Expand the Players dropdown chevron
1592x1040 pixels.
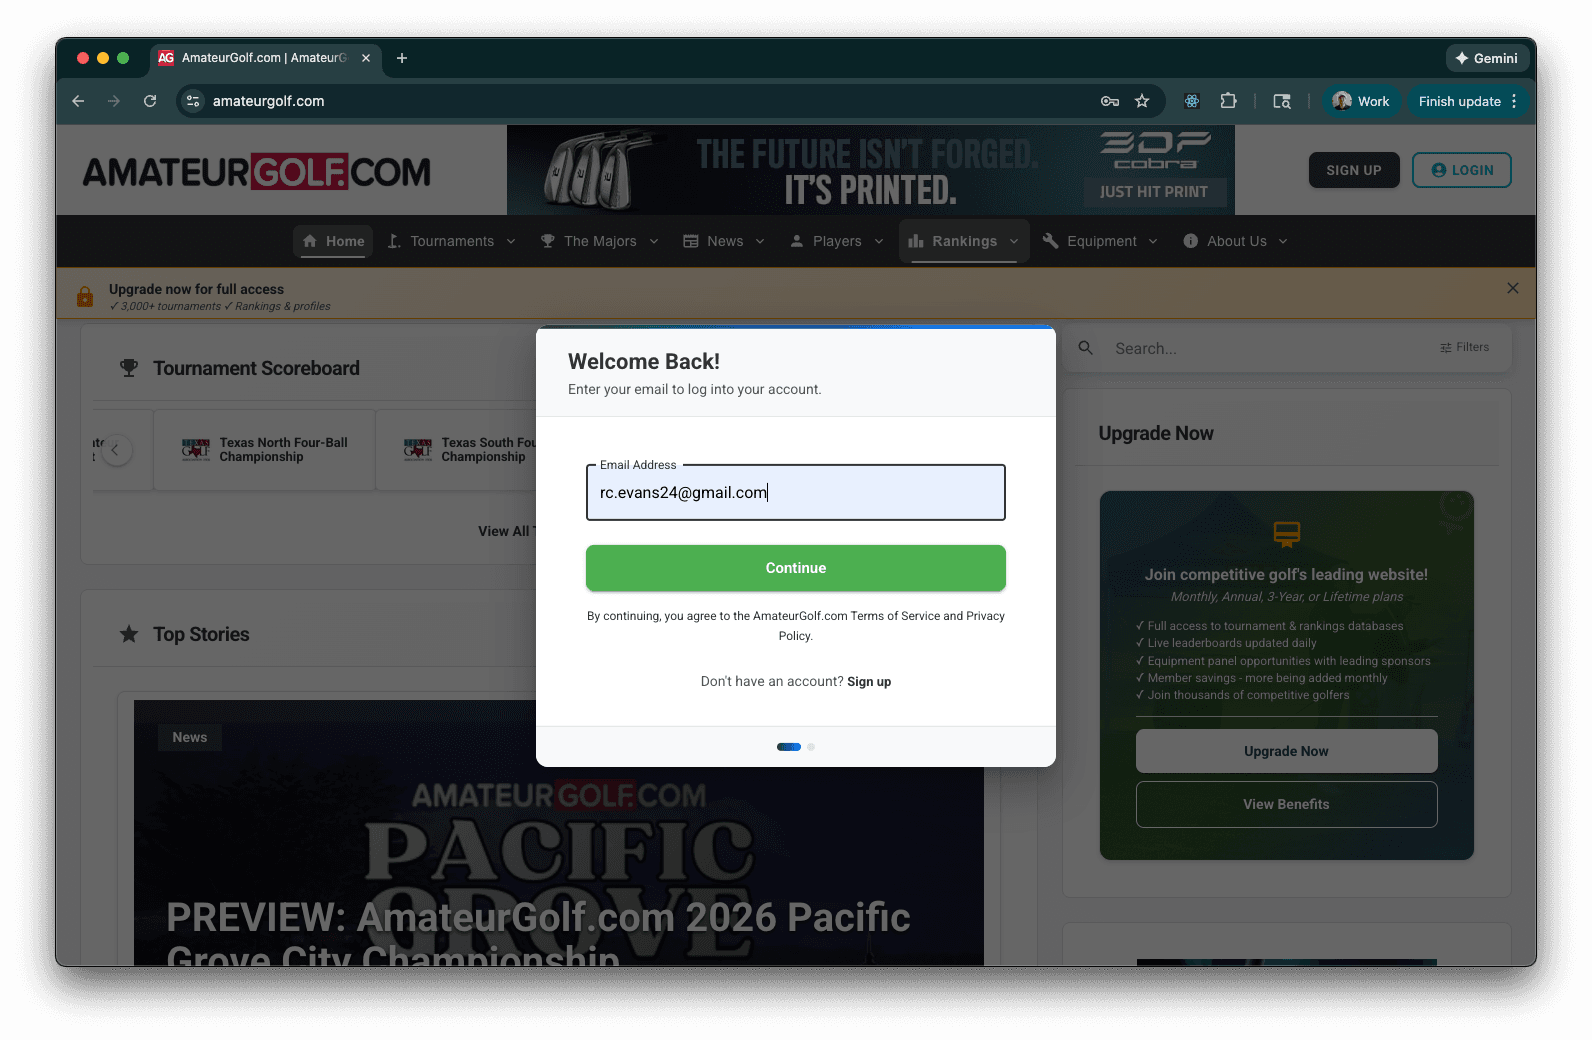pos(879,241)
